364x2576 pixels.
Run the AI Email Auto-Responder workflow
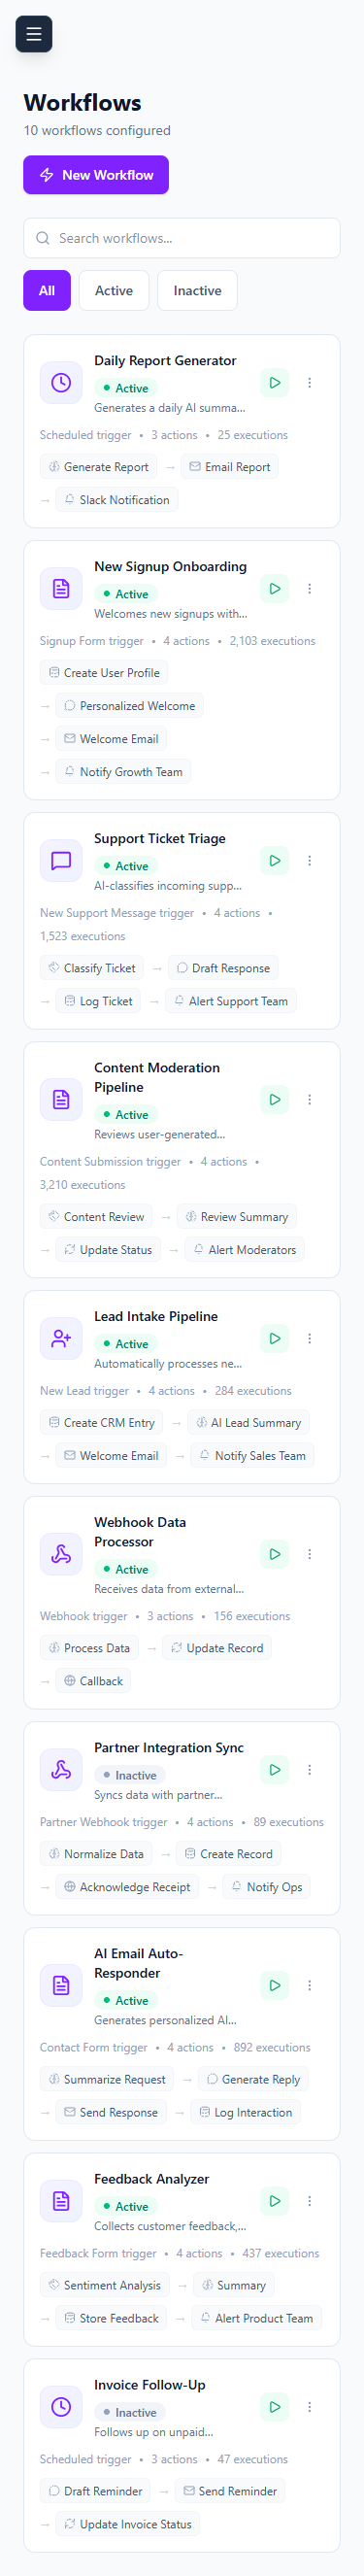(274, 1986)
